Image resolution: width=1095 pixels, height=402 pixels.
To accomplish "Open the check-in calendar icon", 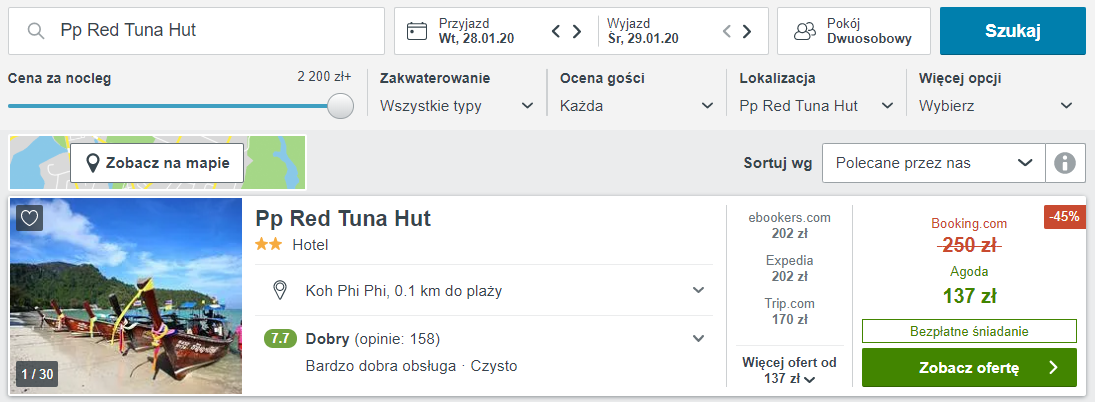I will tap(417, 31).
